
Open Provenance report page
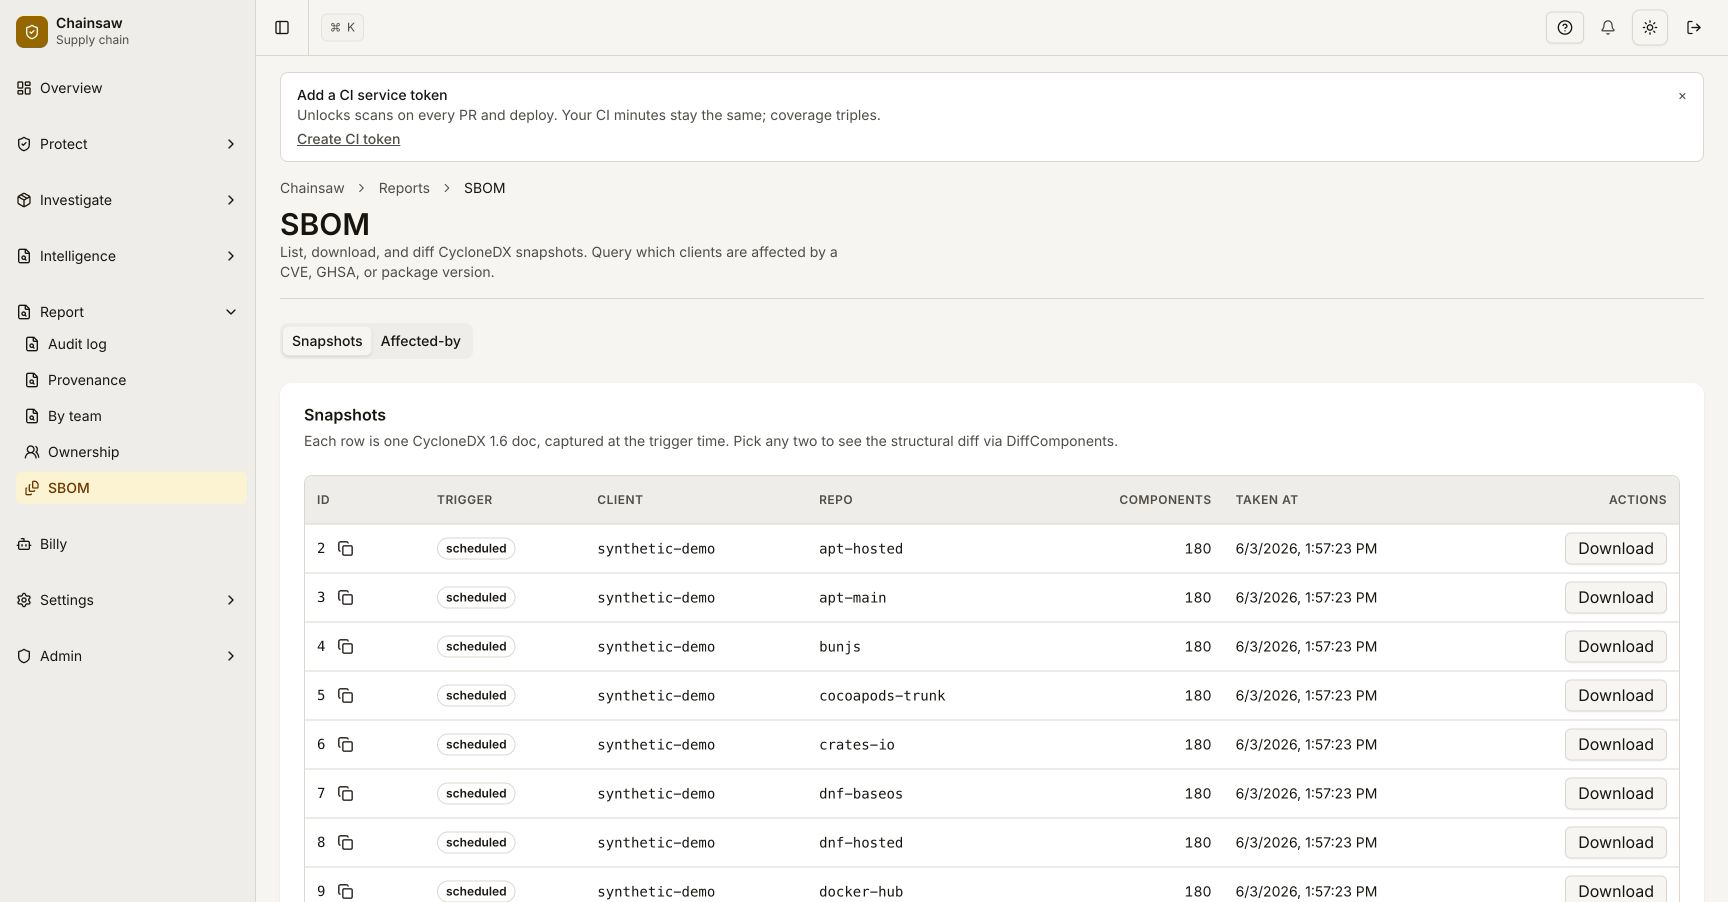132,380
